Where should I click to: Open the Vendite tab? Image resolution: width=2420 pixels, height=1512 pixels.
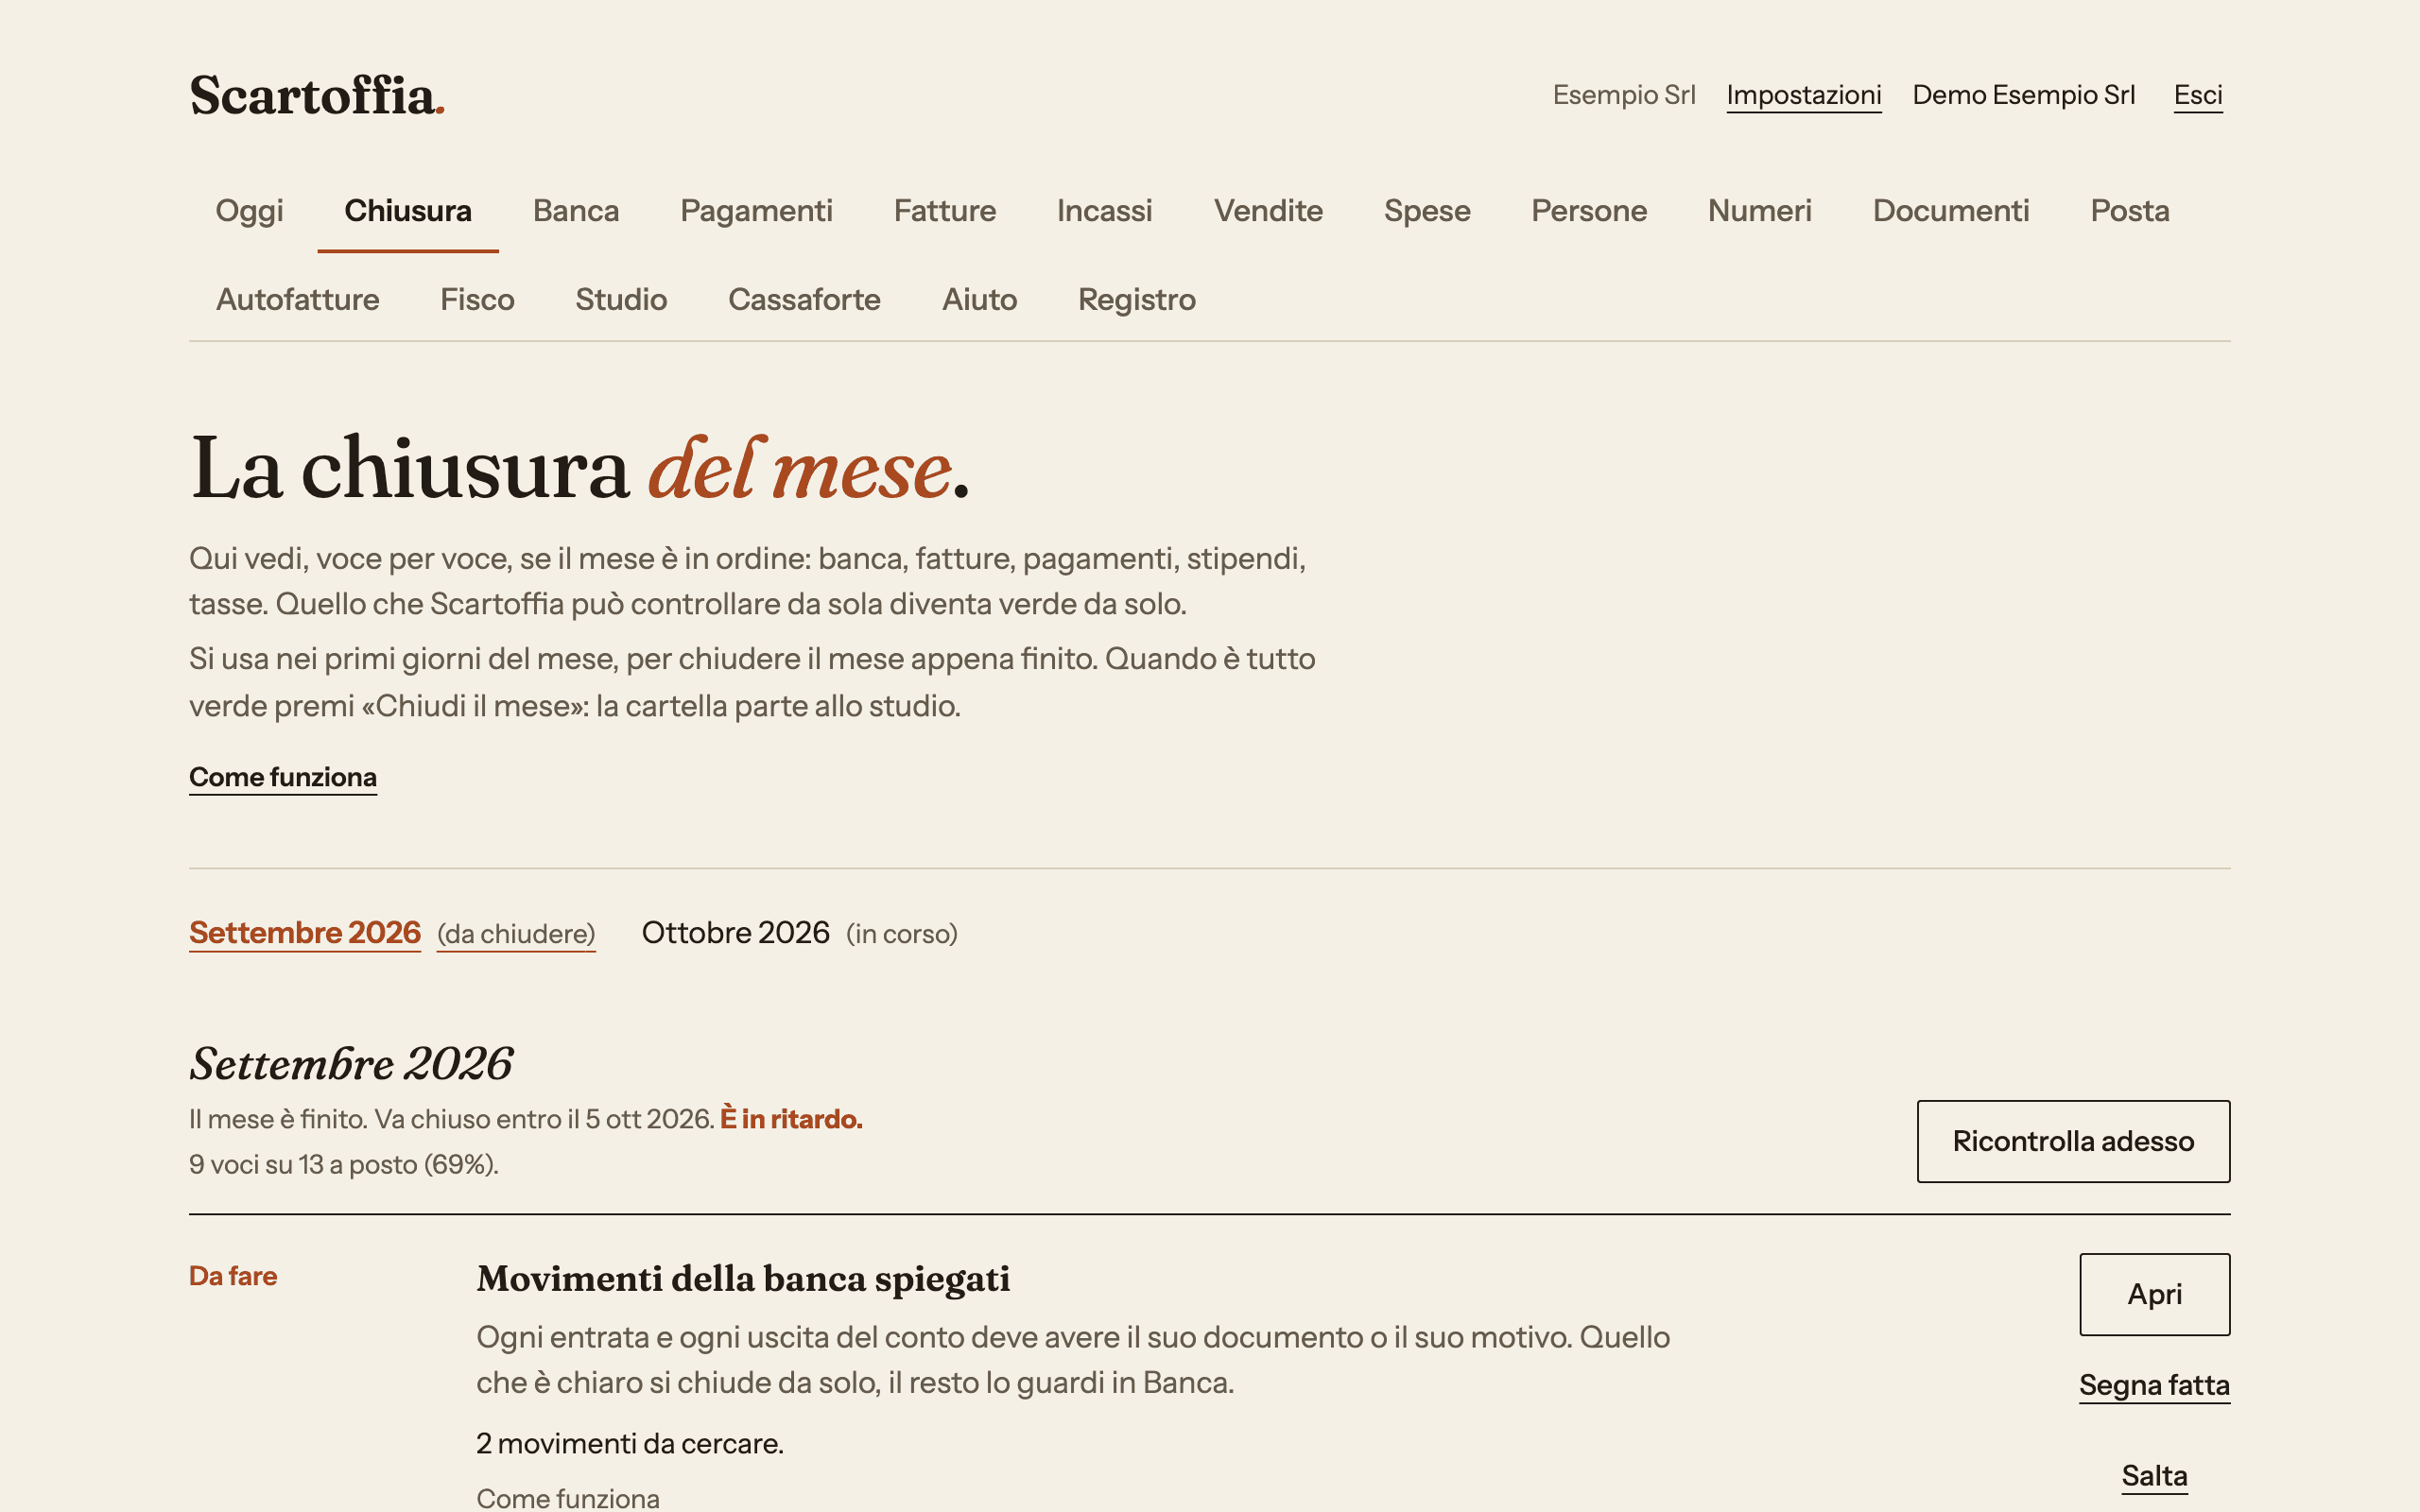pyautogui.click(x=1268, y=211)
